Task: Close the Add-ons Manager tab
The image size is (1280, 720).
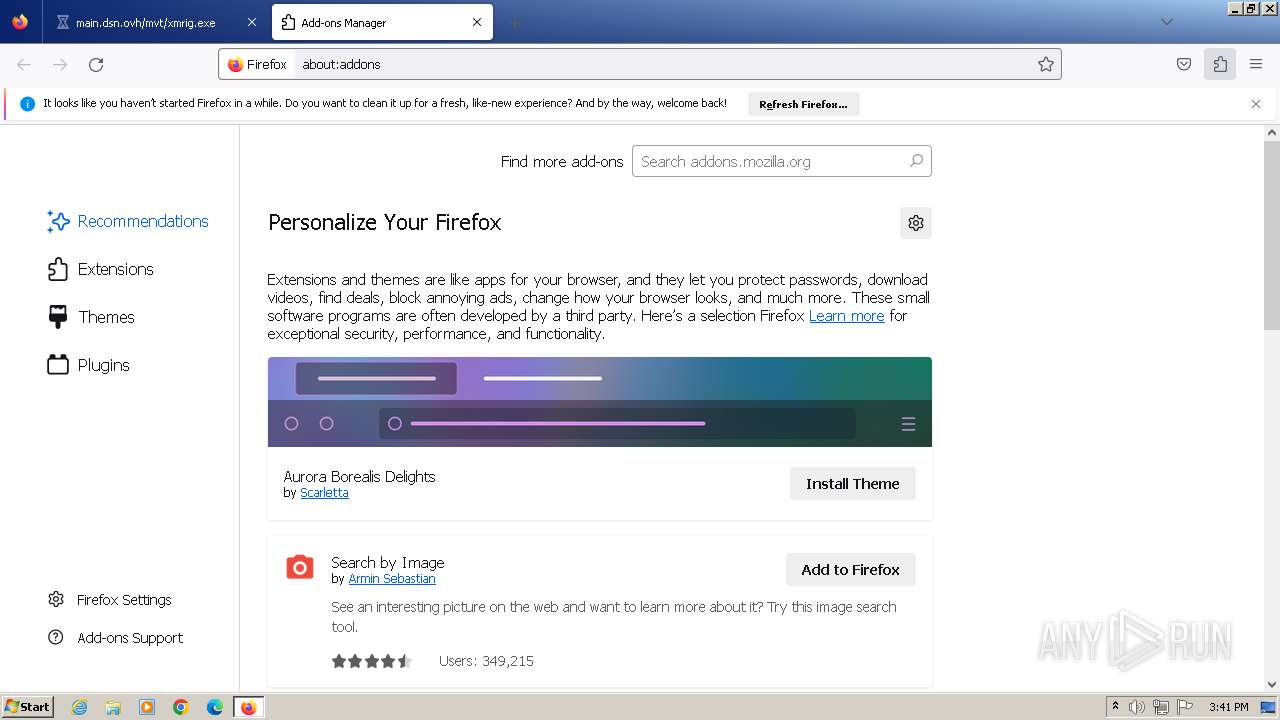Action: coord(477,22)
